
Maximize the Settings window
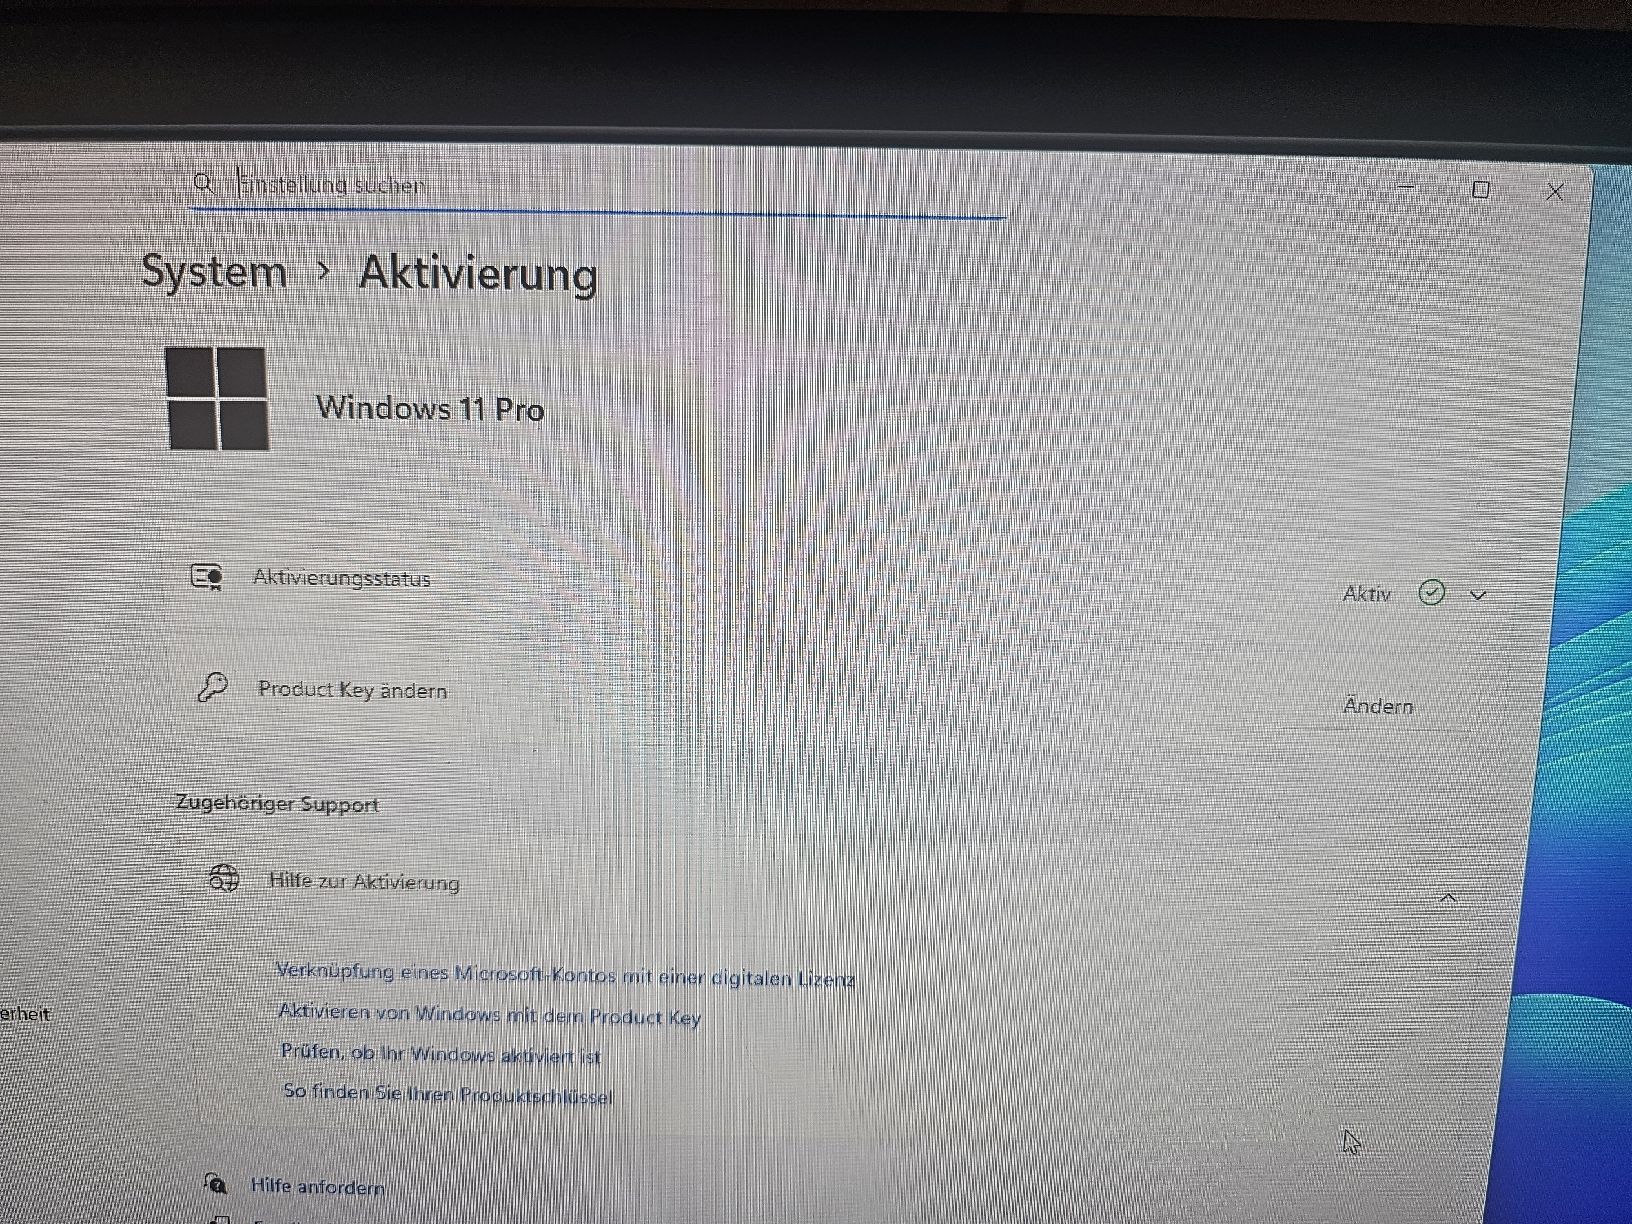pyautogui.click(x=1481, y=189)
